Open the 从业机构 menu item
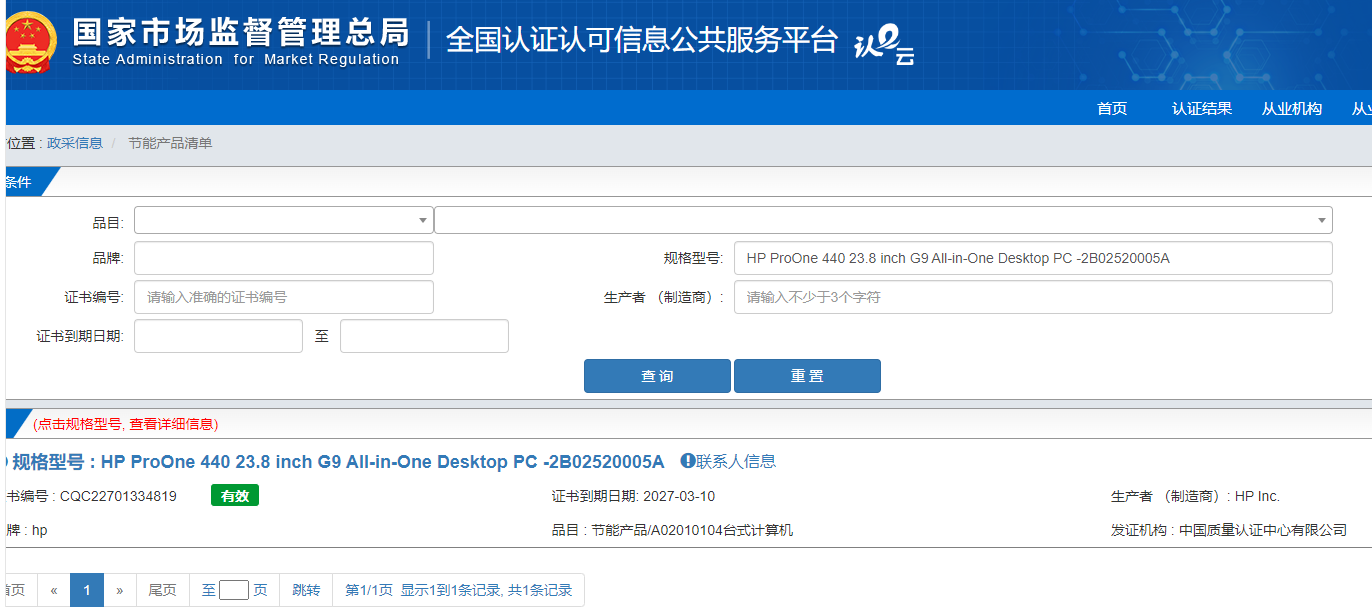 pyautogui.click(x=1292, y=109)
